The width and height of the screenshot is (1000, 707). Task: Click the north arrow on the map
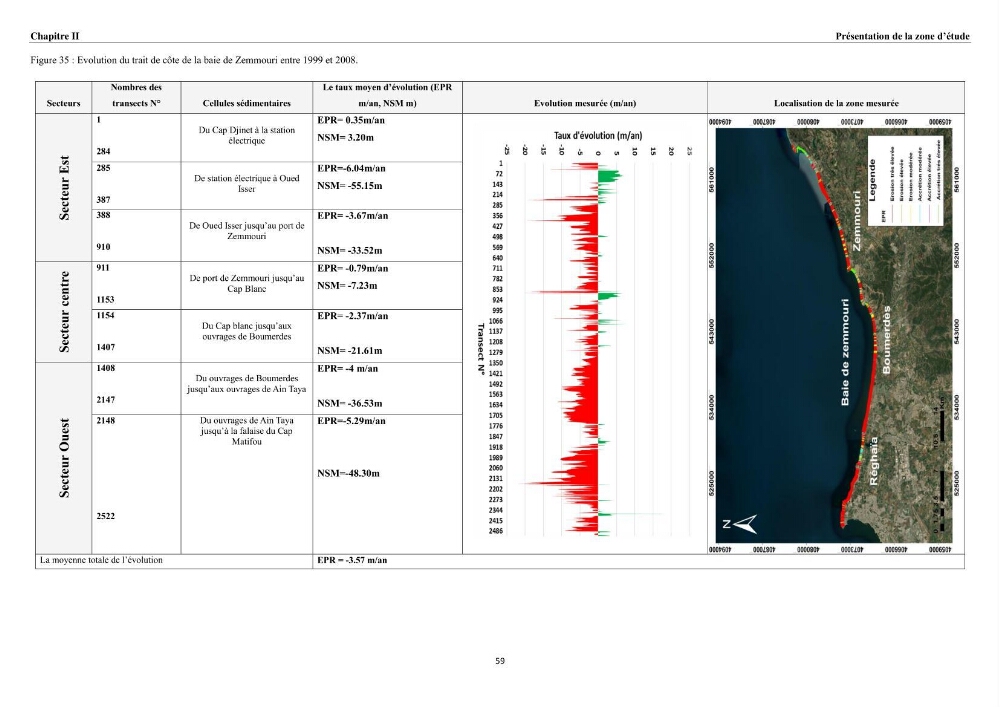pyautogui.click(x=741, y=524)
